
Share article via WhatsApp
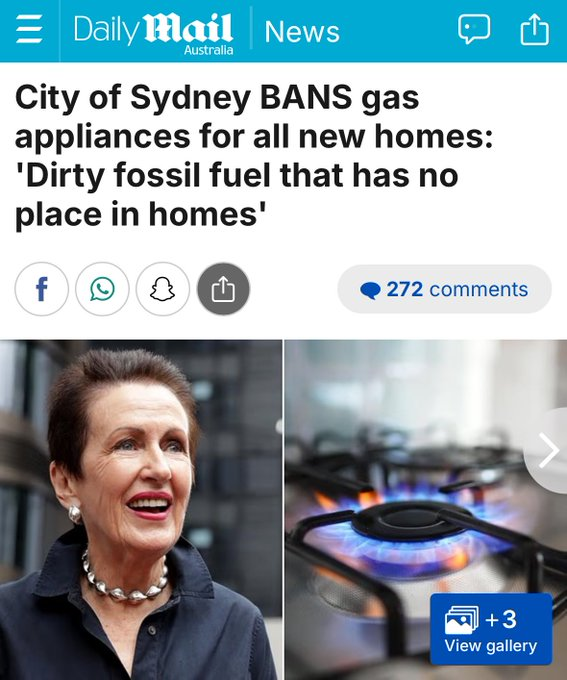click(102, 289)
